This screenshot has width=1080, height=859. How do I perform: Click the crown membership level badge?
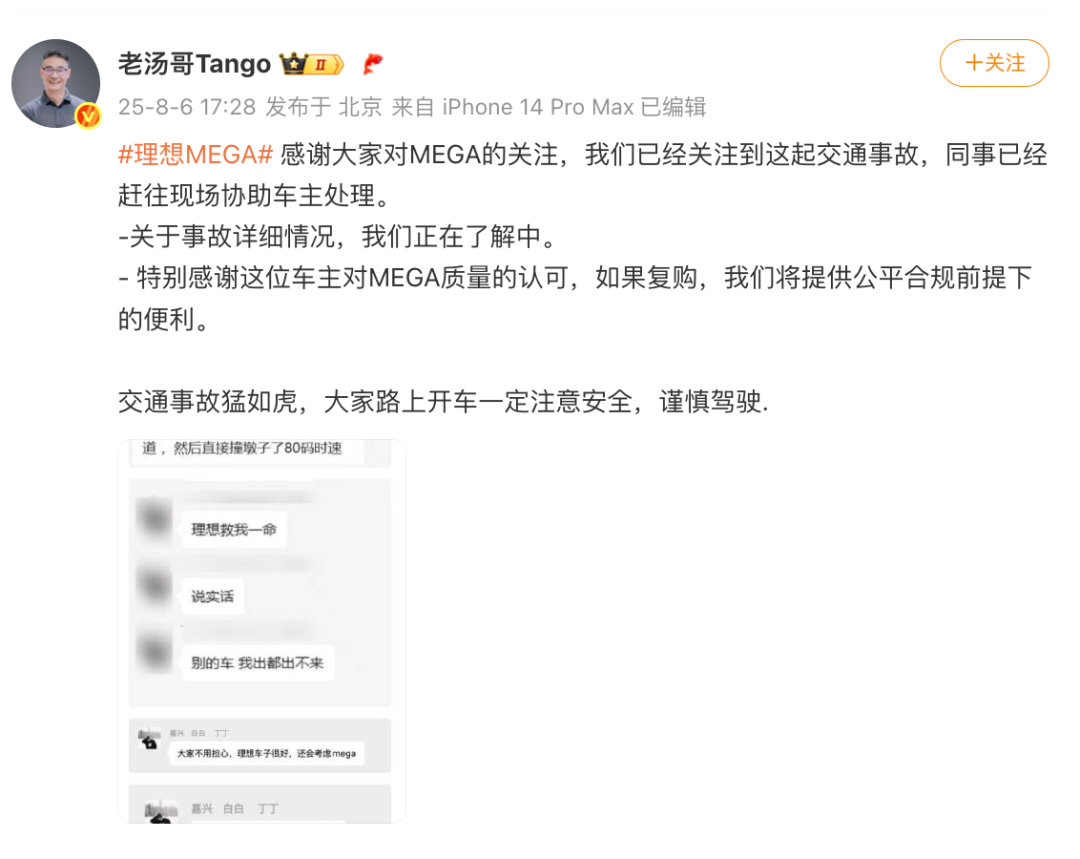tap(311, 64)
